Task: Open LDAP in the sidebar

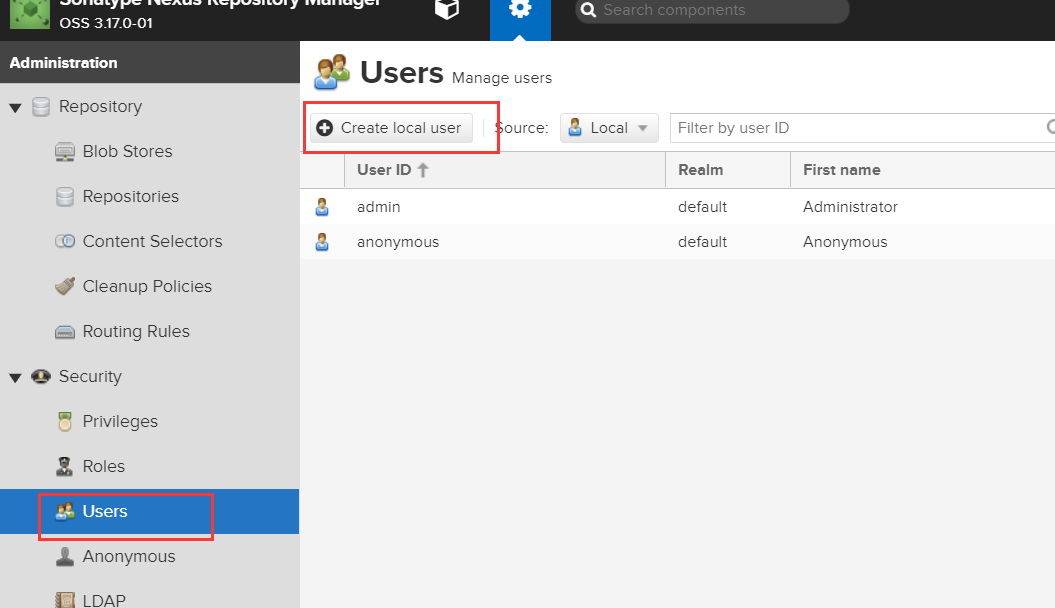Action: [x=104, y=600]
